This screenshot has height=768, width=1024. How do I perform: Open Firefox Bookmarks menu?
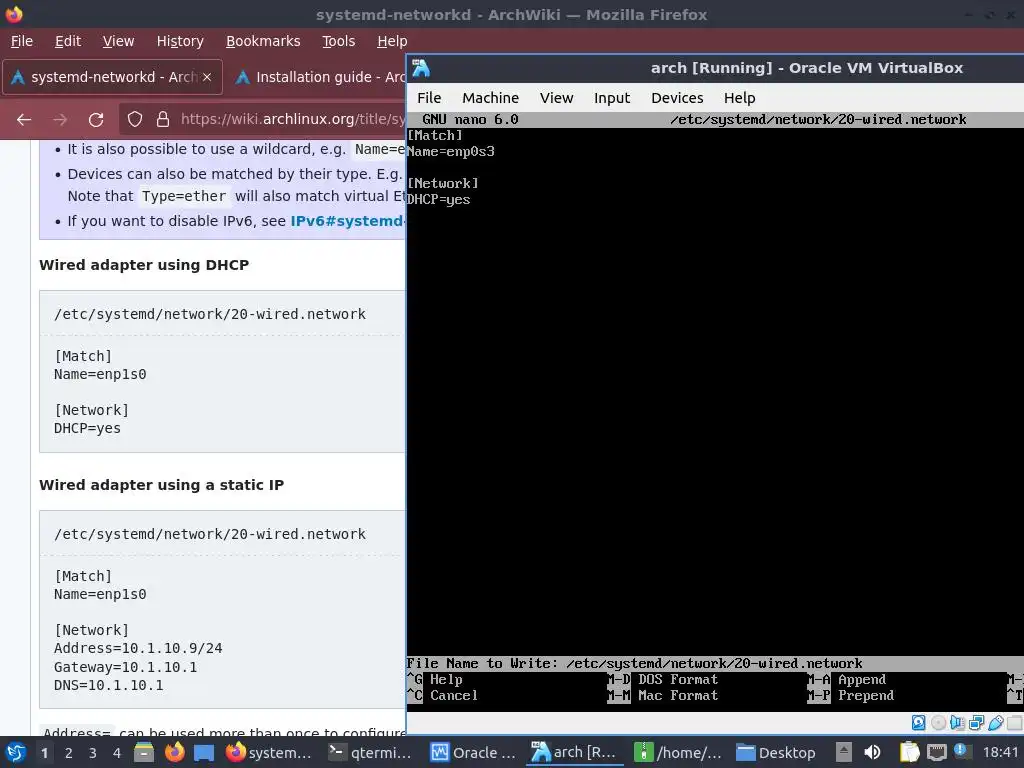(263, 41)
